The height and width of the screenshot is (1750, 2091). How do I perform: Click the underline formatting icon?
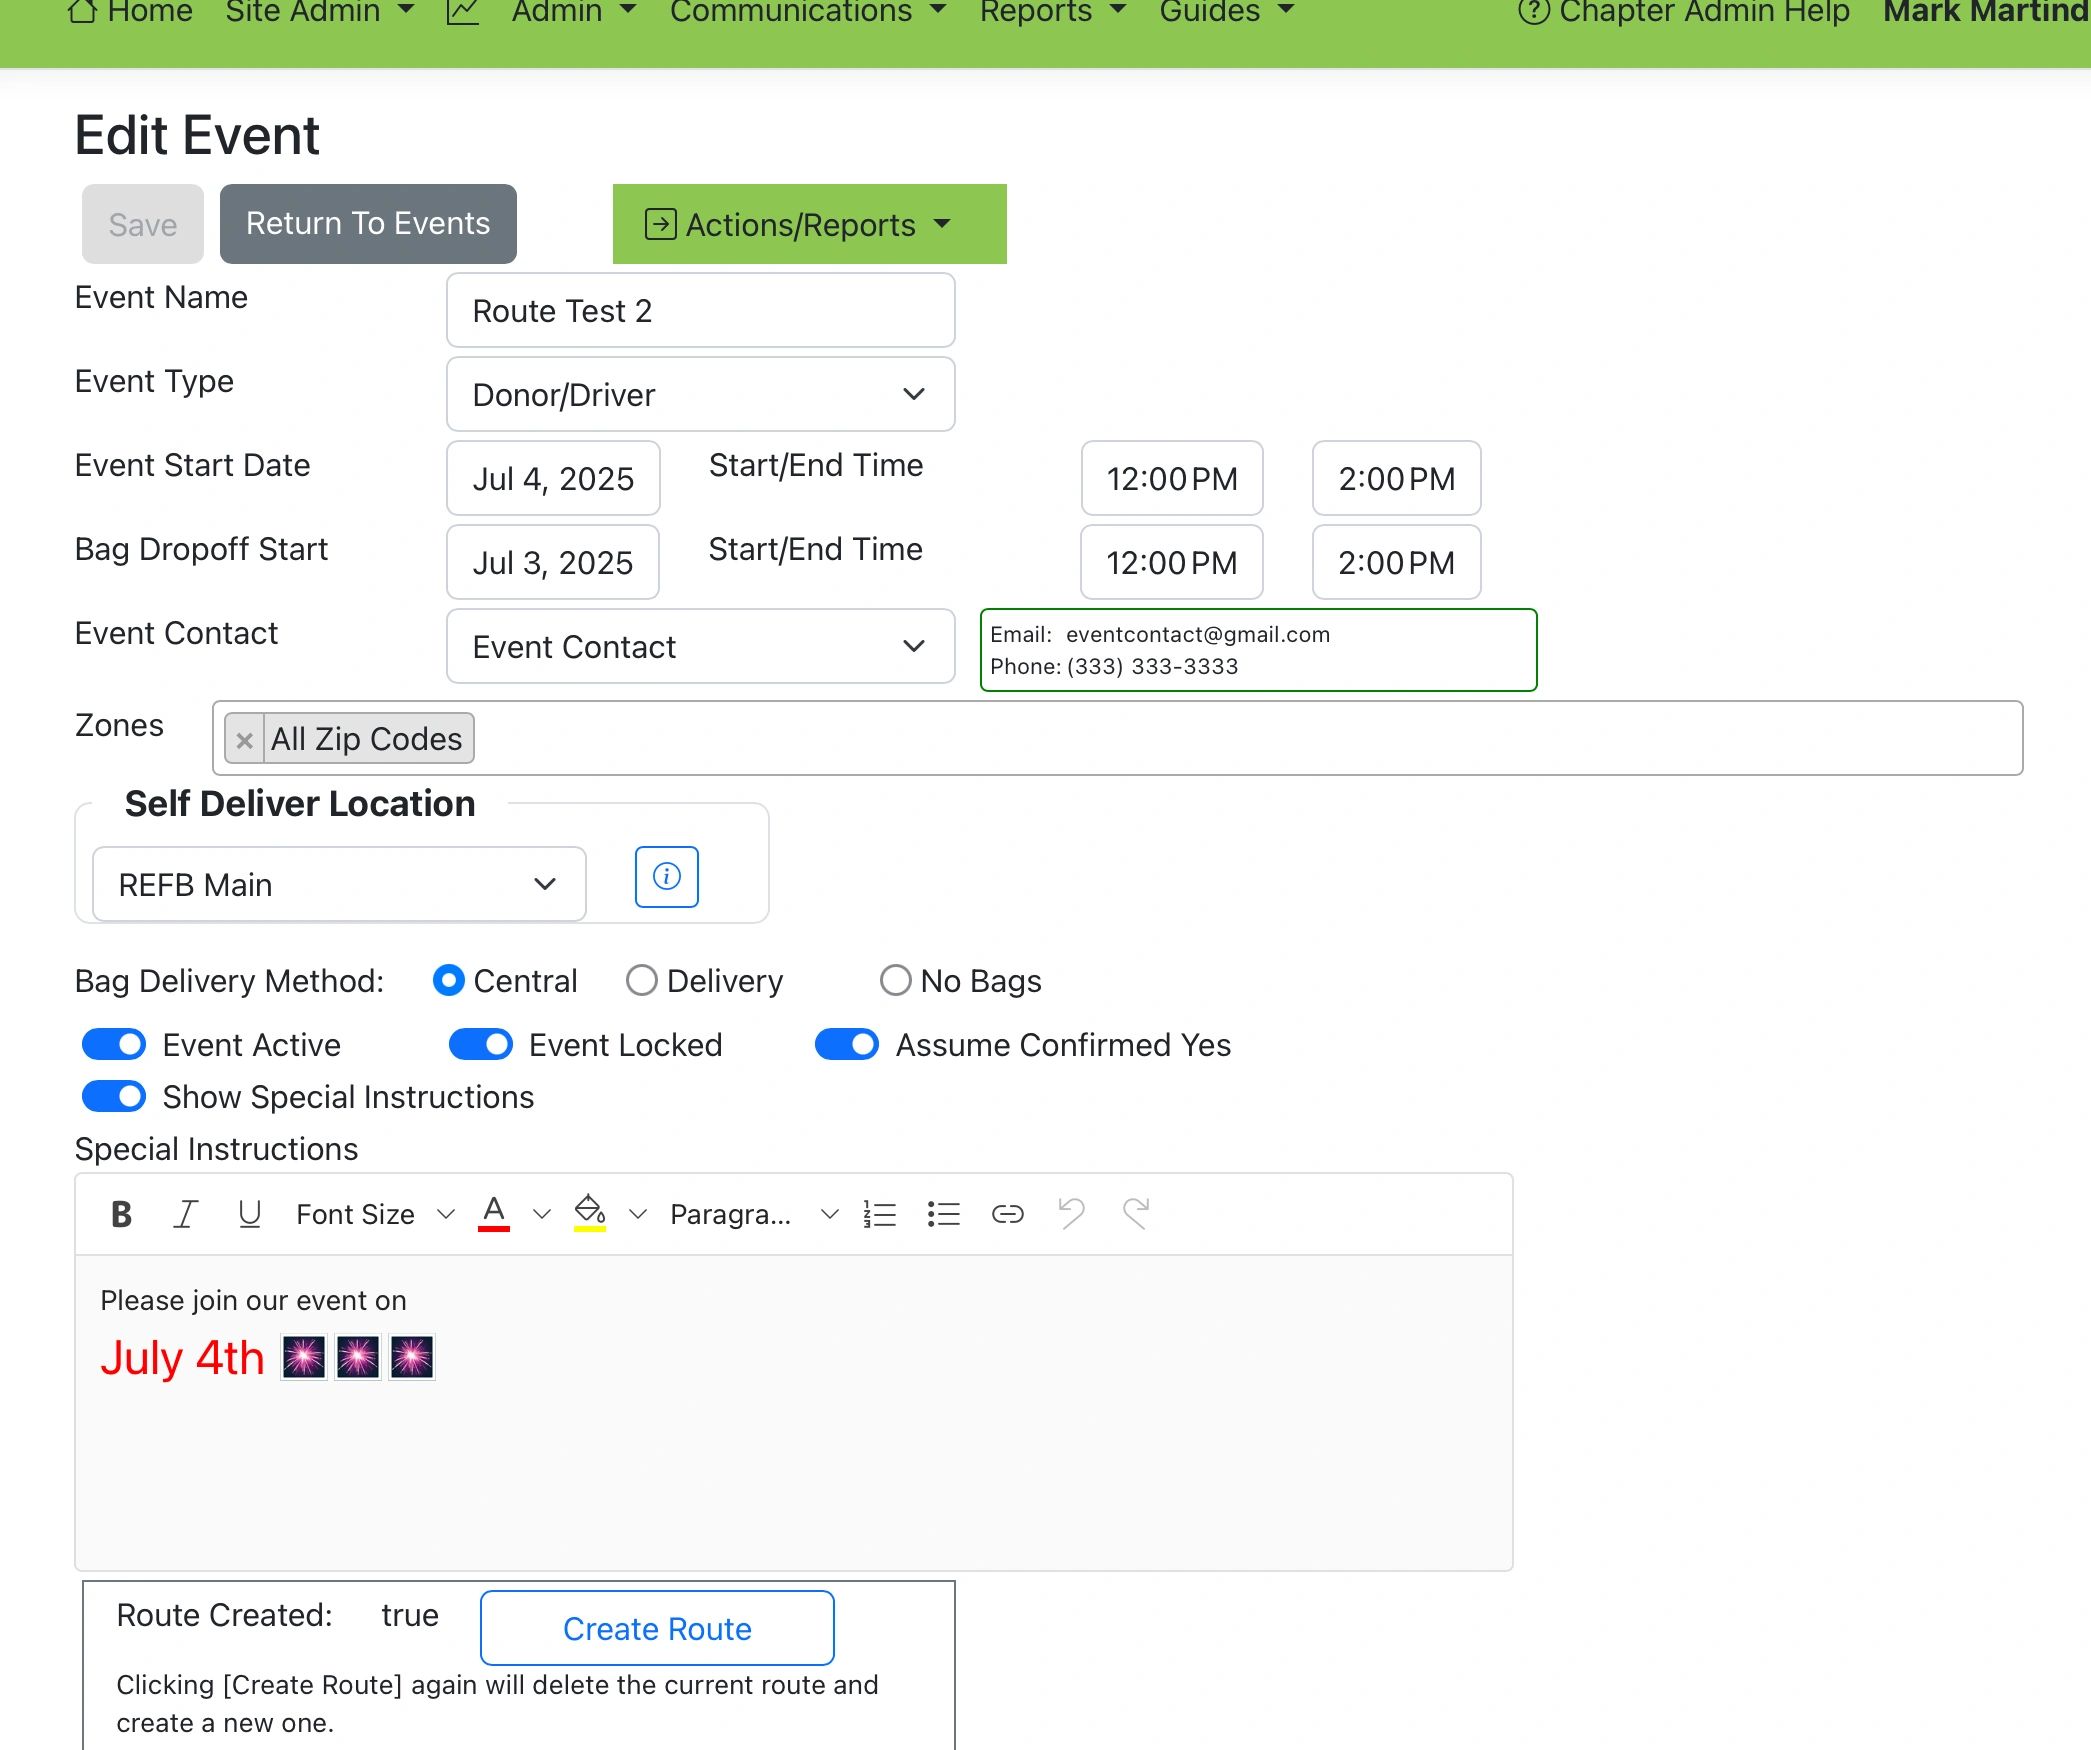click(249, 1214)
